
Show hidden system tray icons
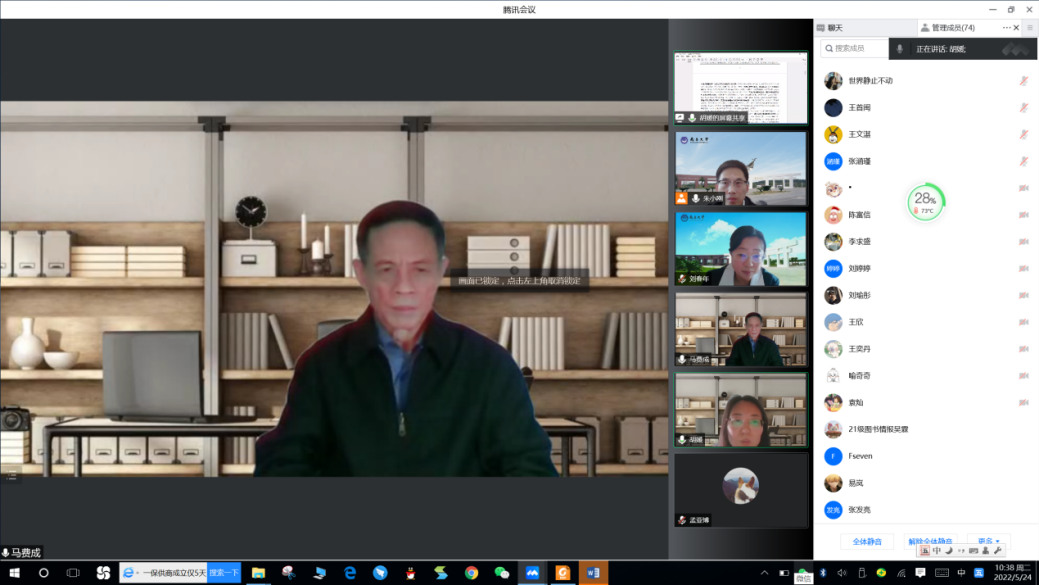[765, 573]
